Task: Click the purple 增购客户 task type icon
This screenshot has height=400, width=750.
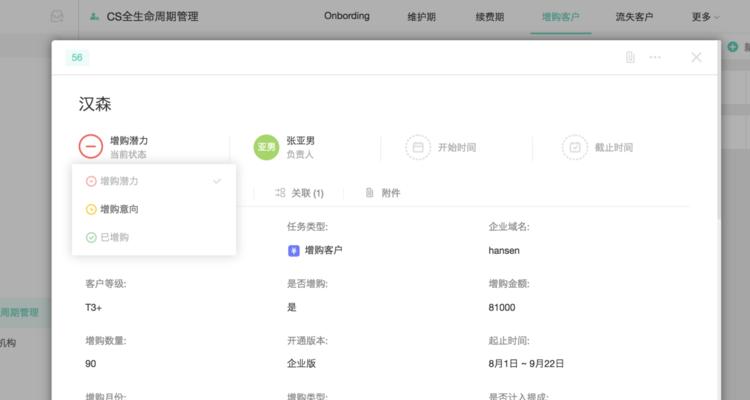Action: [294, 250]
